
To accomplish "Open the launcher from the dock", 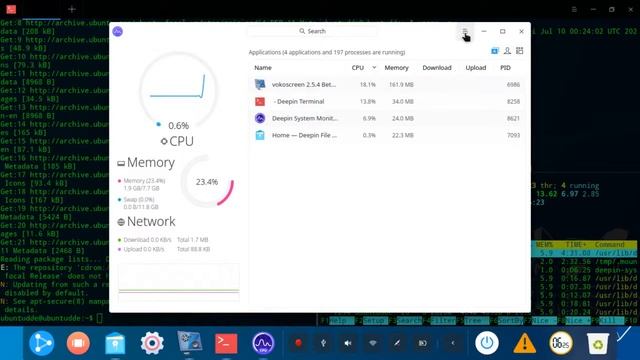I will click(42, 343).
